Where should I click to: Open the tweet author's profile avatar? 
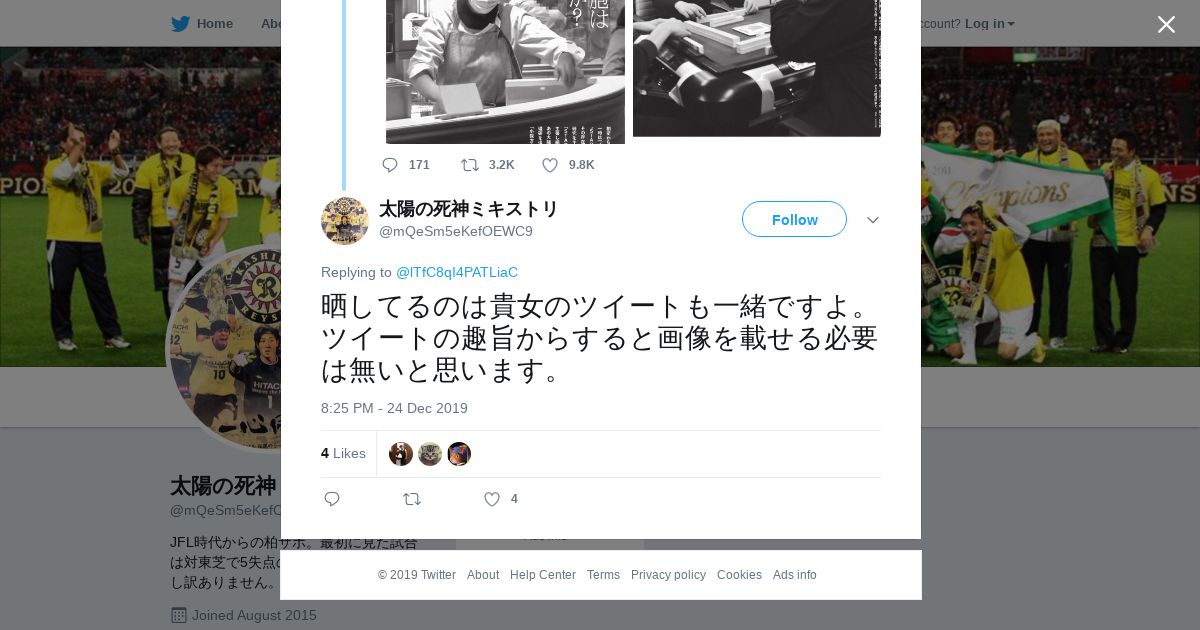point(345,221)
